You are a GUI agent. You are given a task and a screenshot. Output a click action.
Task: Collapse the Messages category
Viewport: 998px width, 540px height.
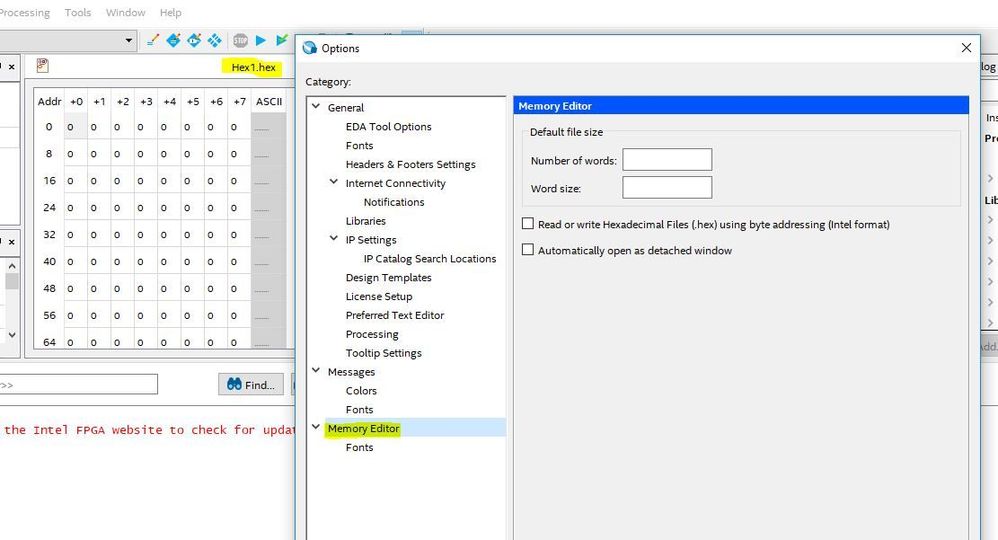(x=316, y=371)
